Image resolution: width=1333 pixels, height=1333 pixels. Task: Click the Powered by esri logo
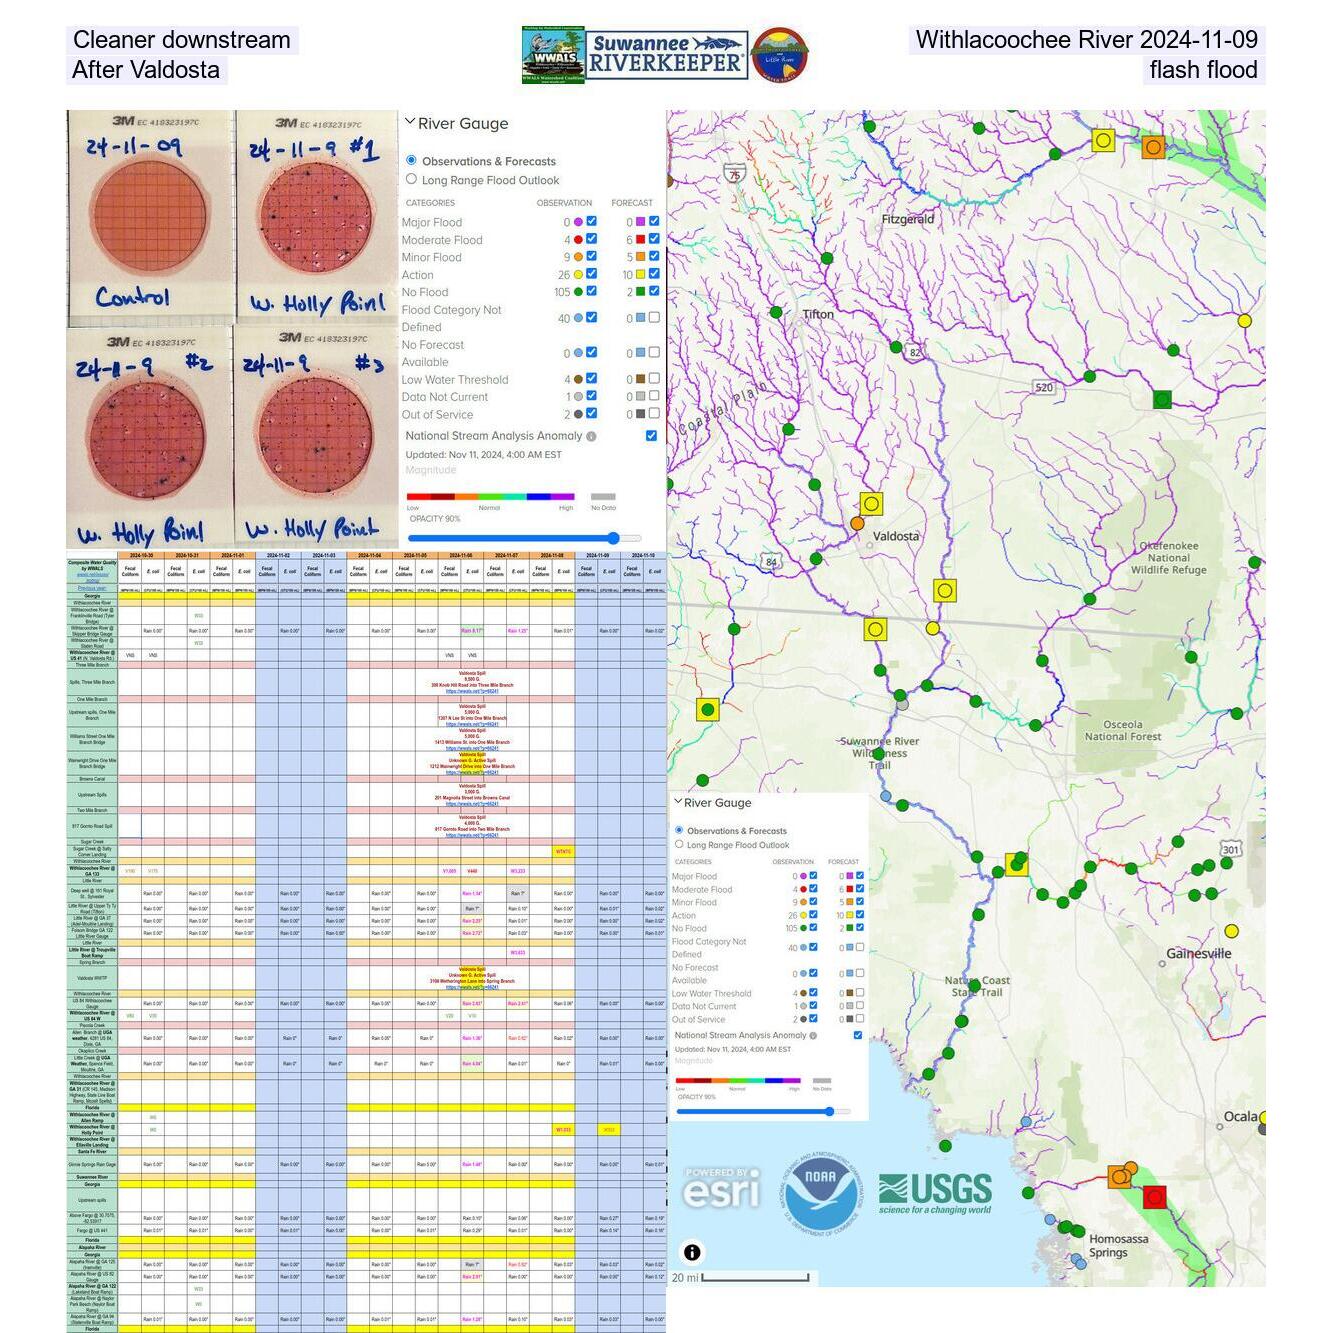(x=721, y=1188)
